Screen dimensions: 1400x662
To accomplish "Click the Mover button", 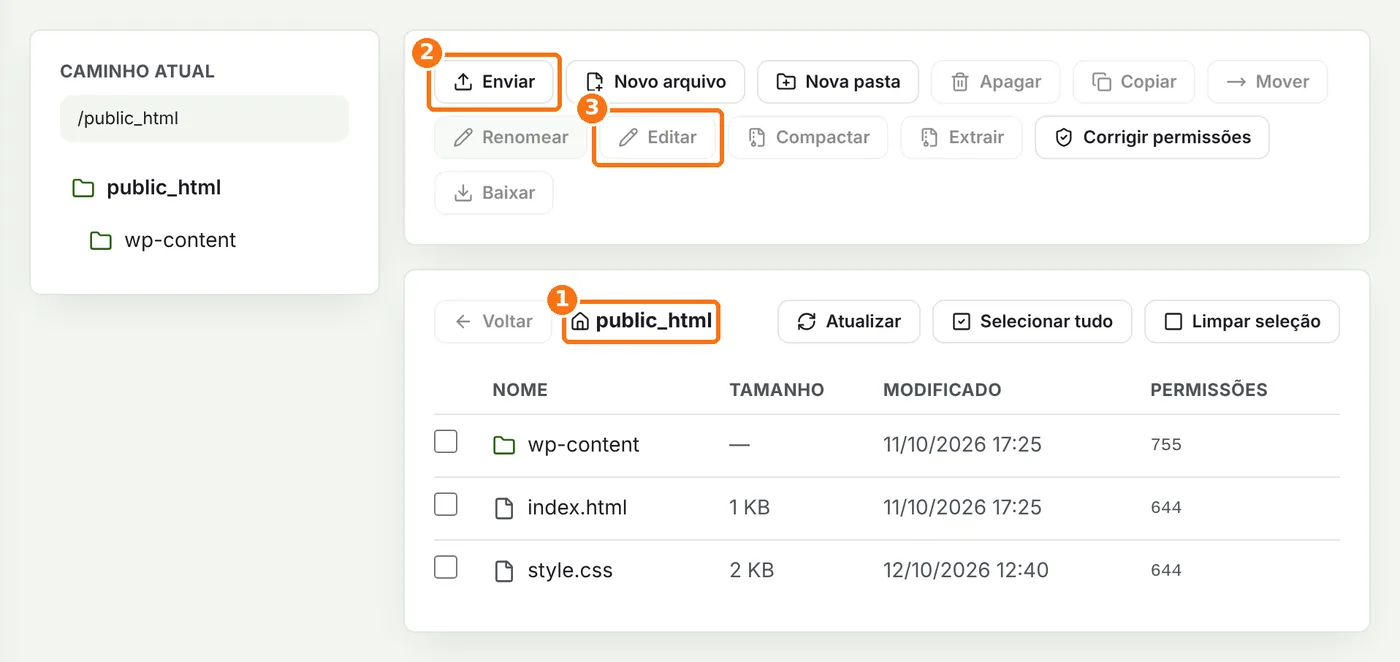I will click(x=1267, y=82).
